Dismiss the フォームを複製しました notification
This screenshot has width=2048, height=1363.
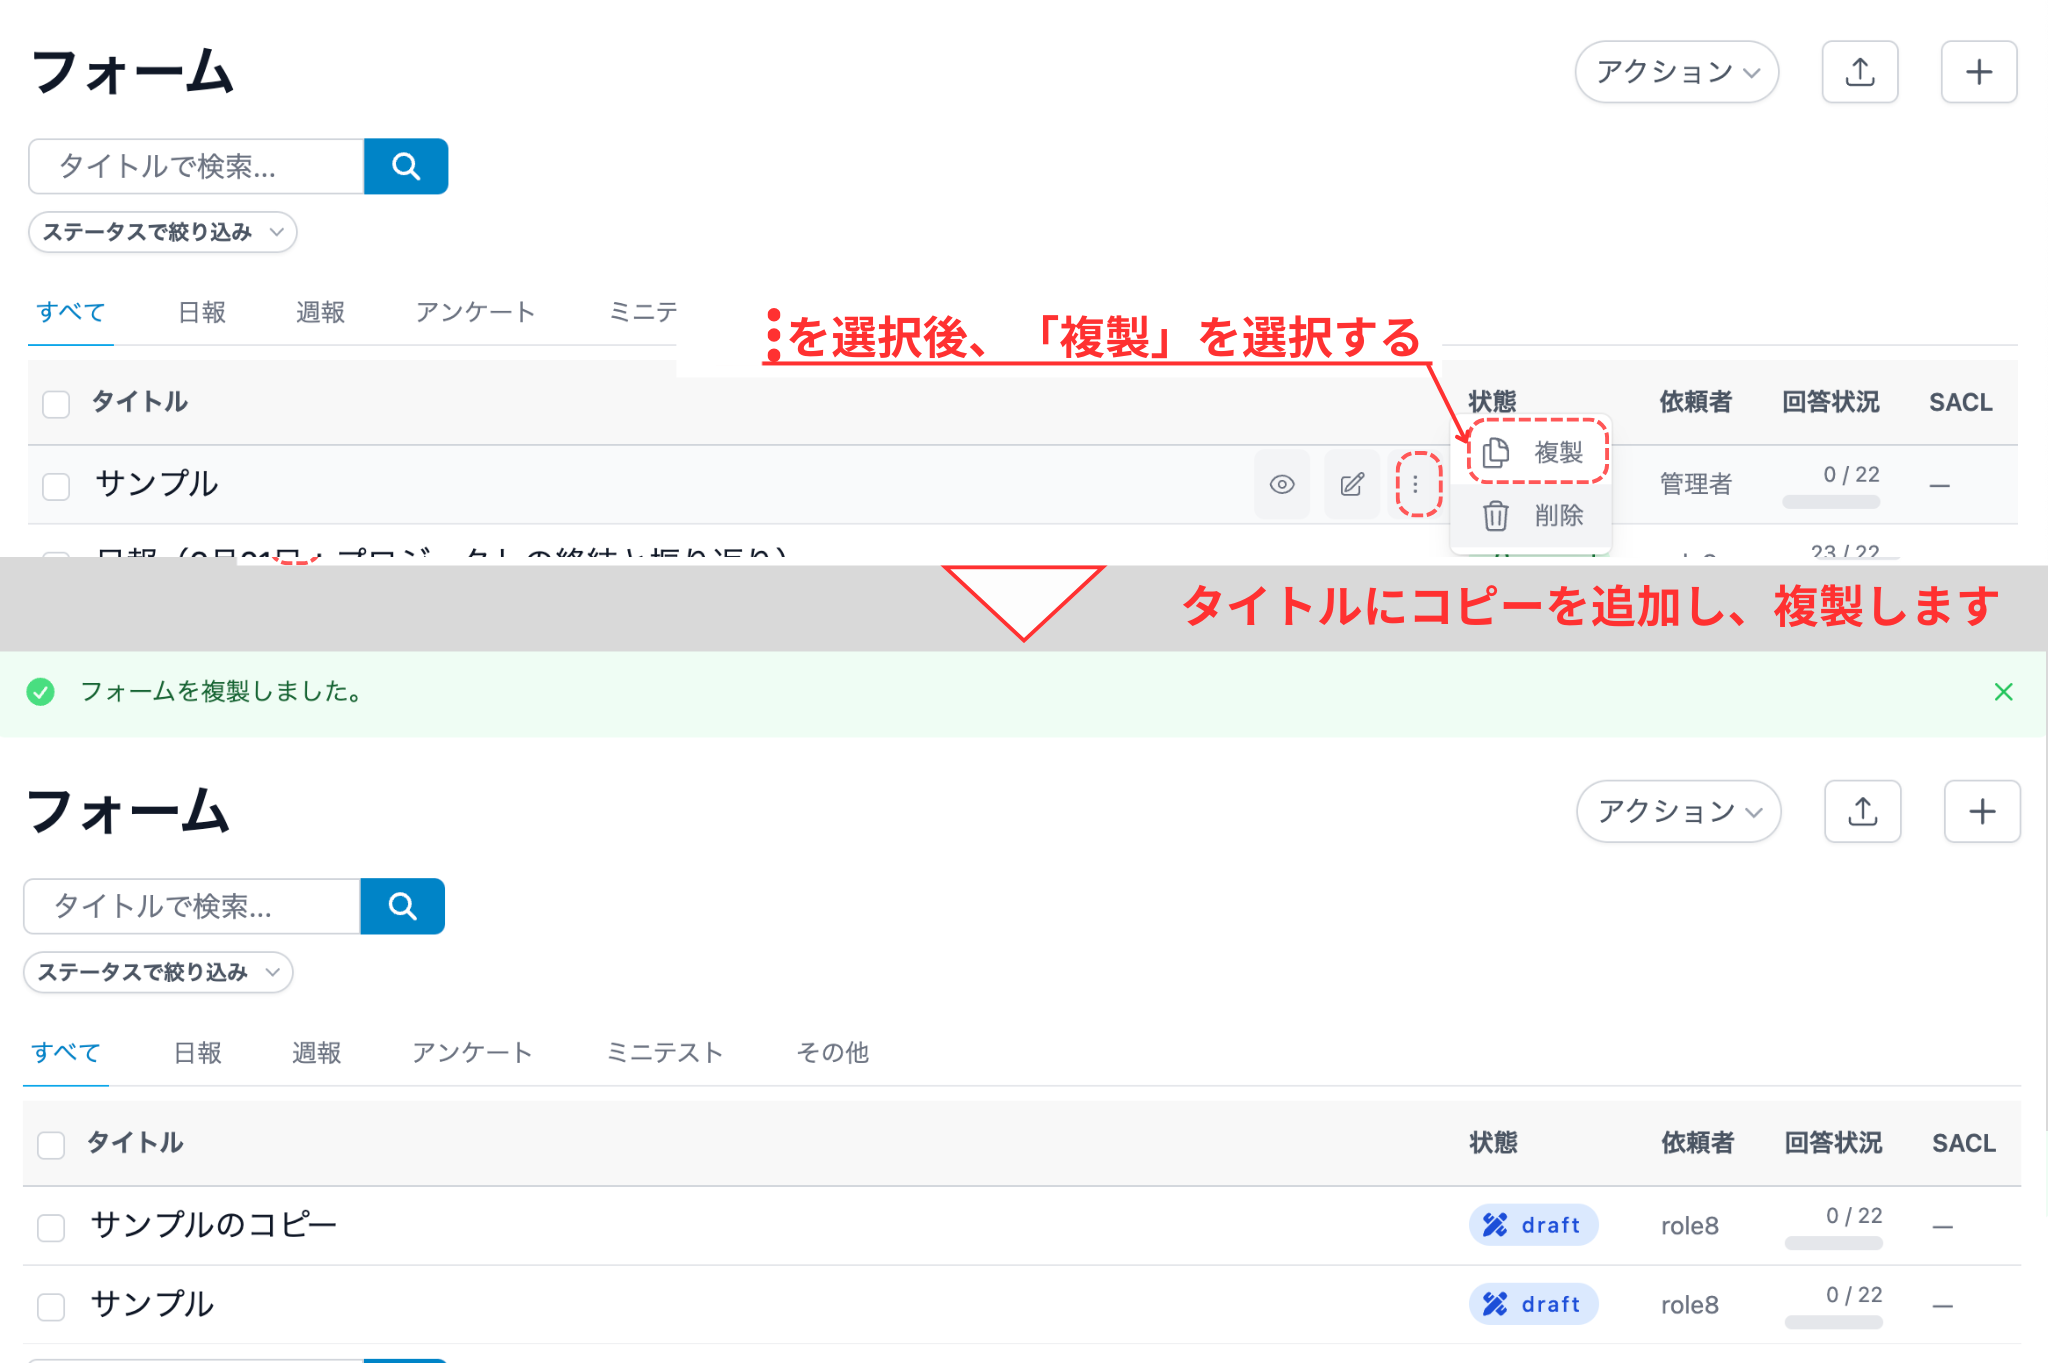pyautogui.click(x=2003, y=692)
